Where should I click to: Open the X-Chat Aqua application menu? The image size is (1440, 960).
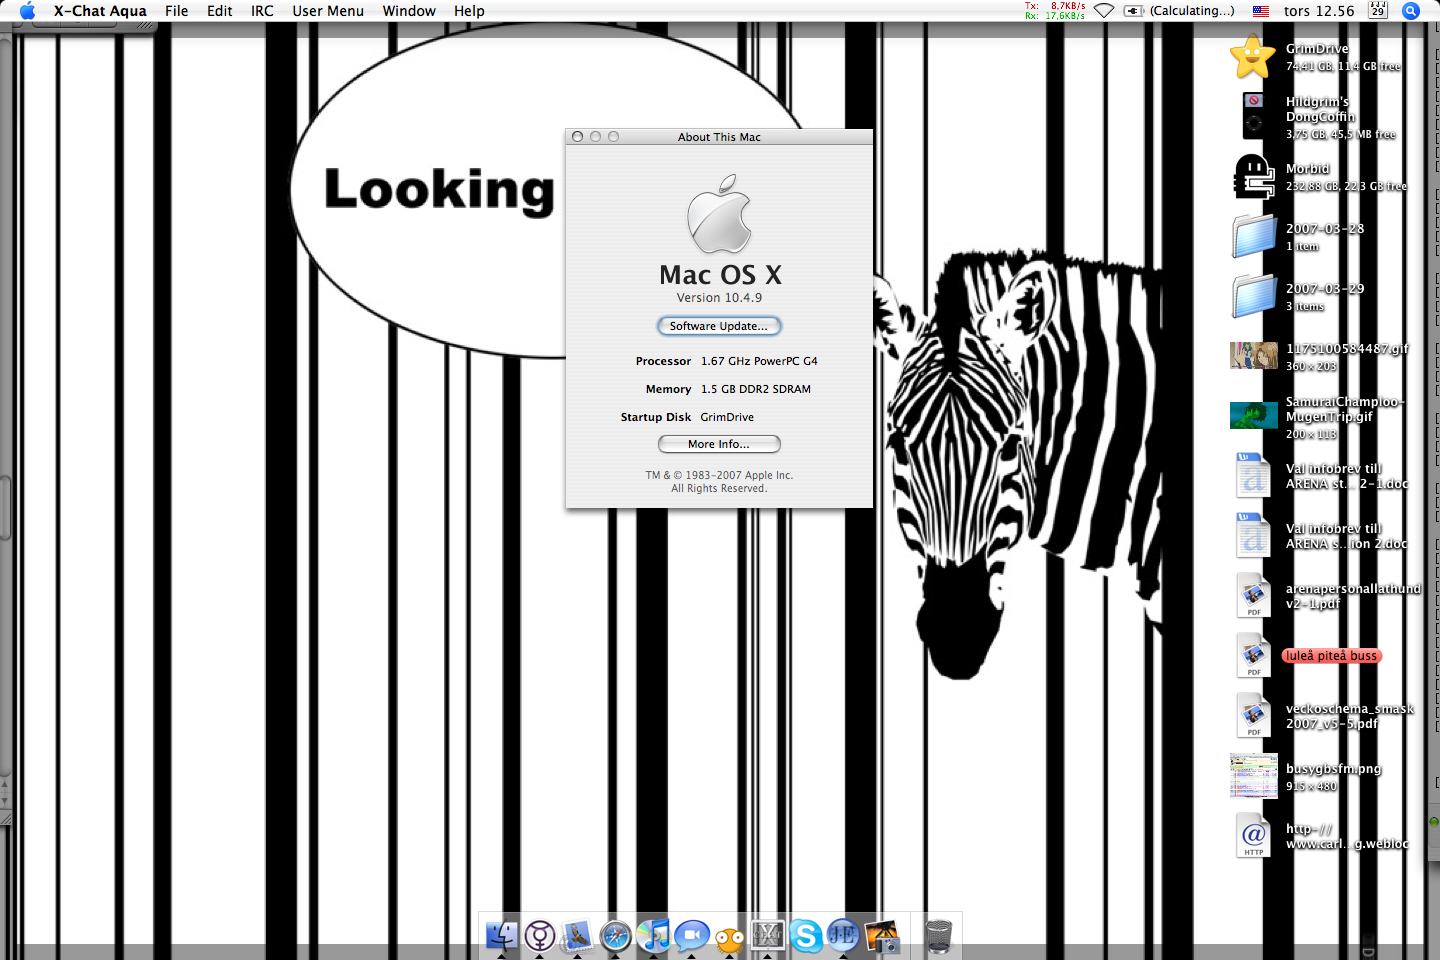(x=100, y=11)
